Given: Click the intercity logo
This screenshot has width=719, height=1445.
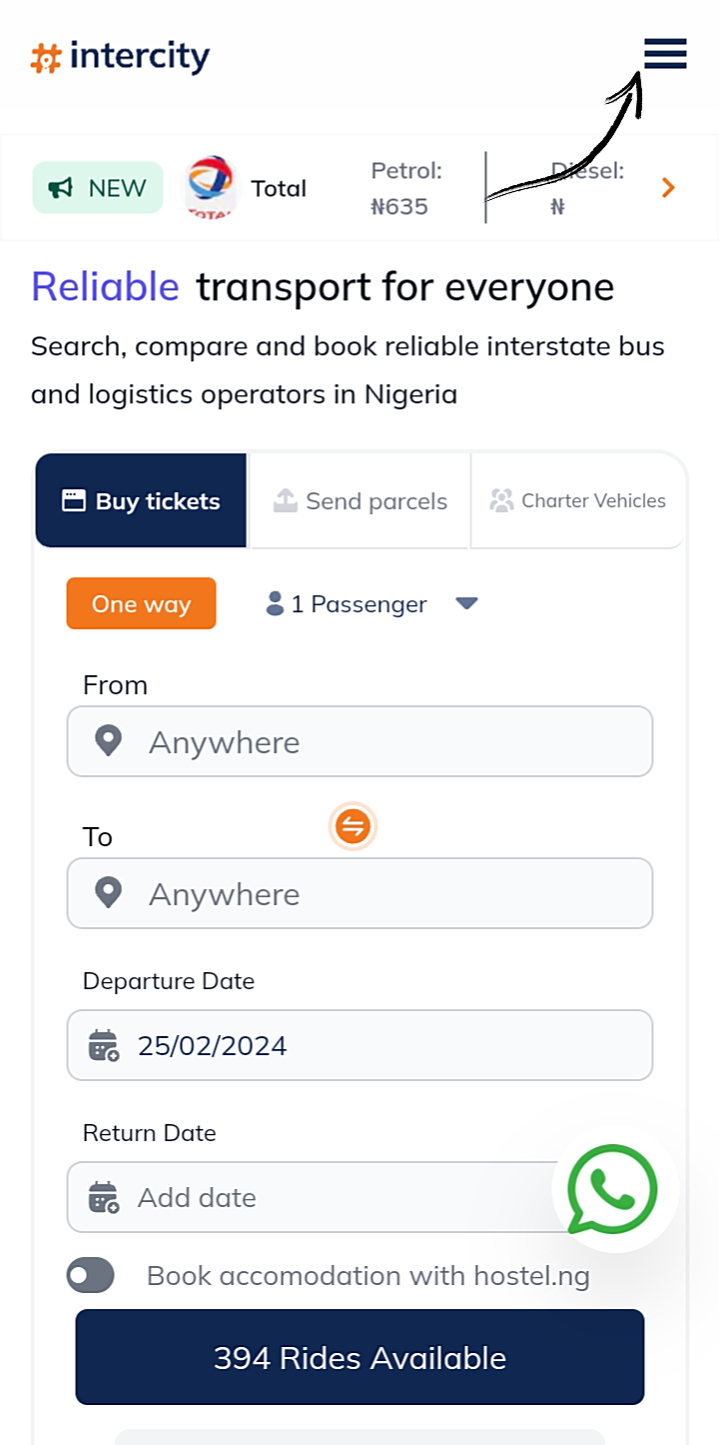Looking at the screenshot, I should pyautogui.click(x=121, y=57).
